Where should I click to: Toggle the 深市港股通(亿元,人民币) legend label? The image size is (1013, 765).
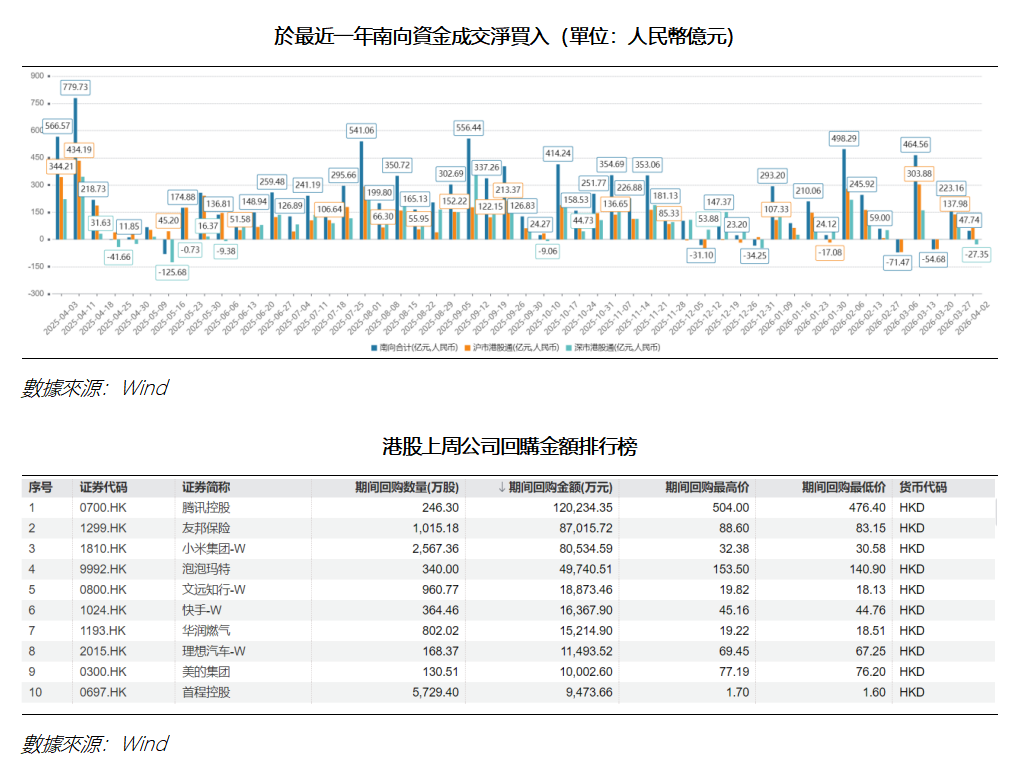click(x=617, y=348)
